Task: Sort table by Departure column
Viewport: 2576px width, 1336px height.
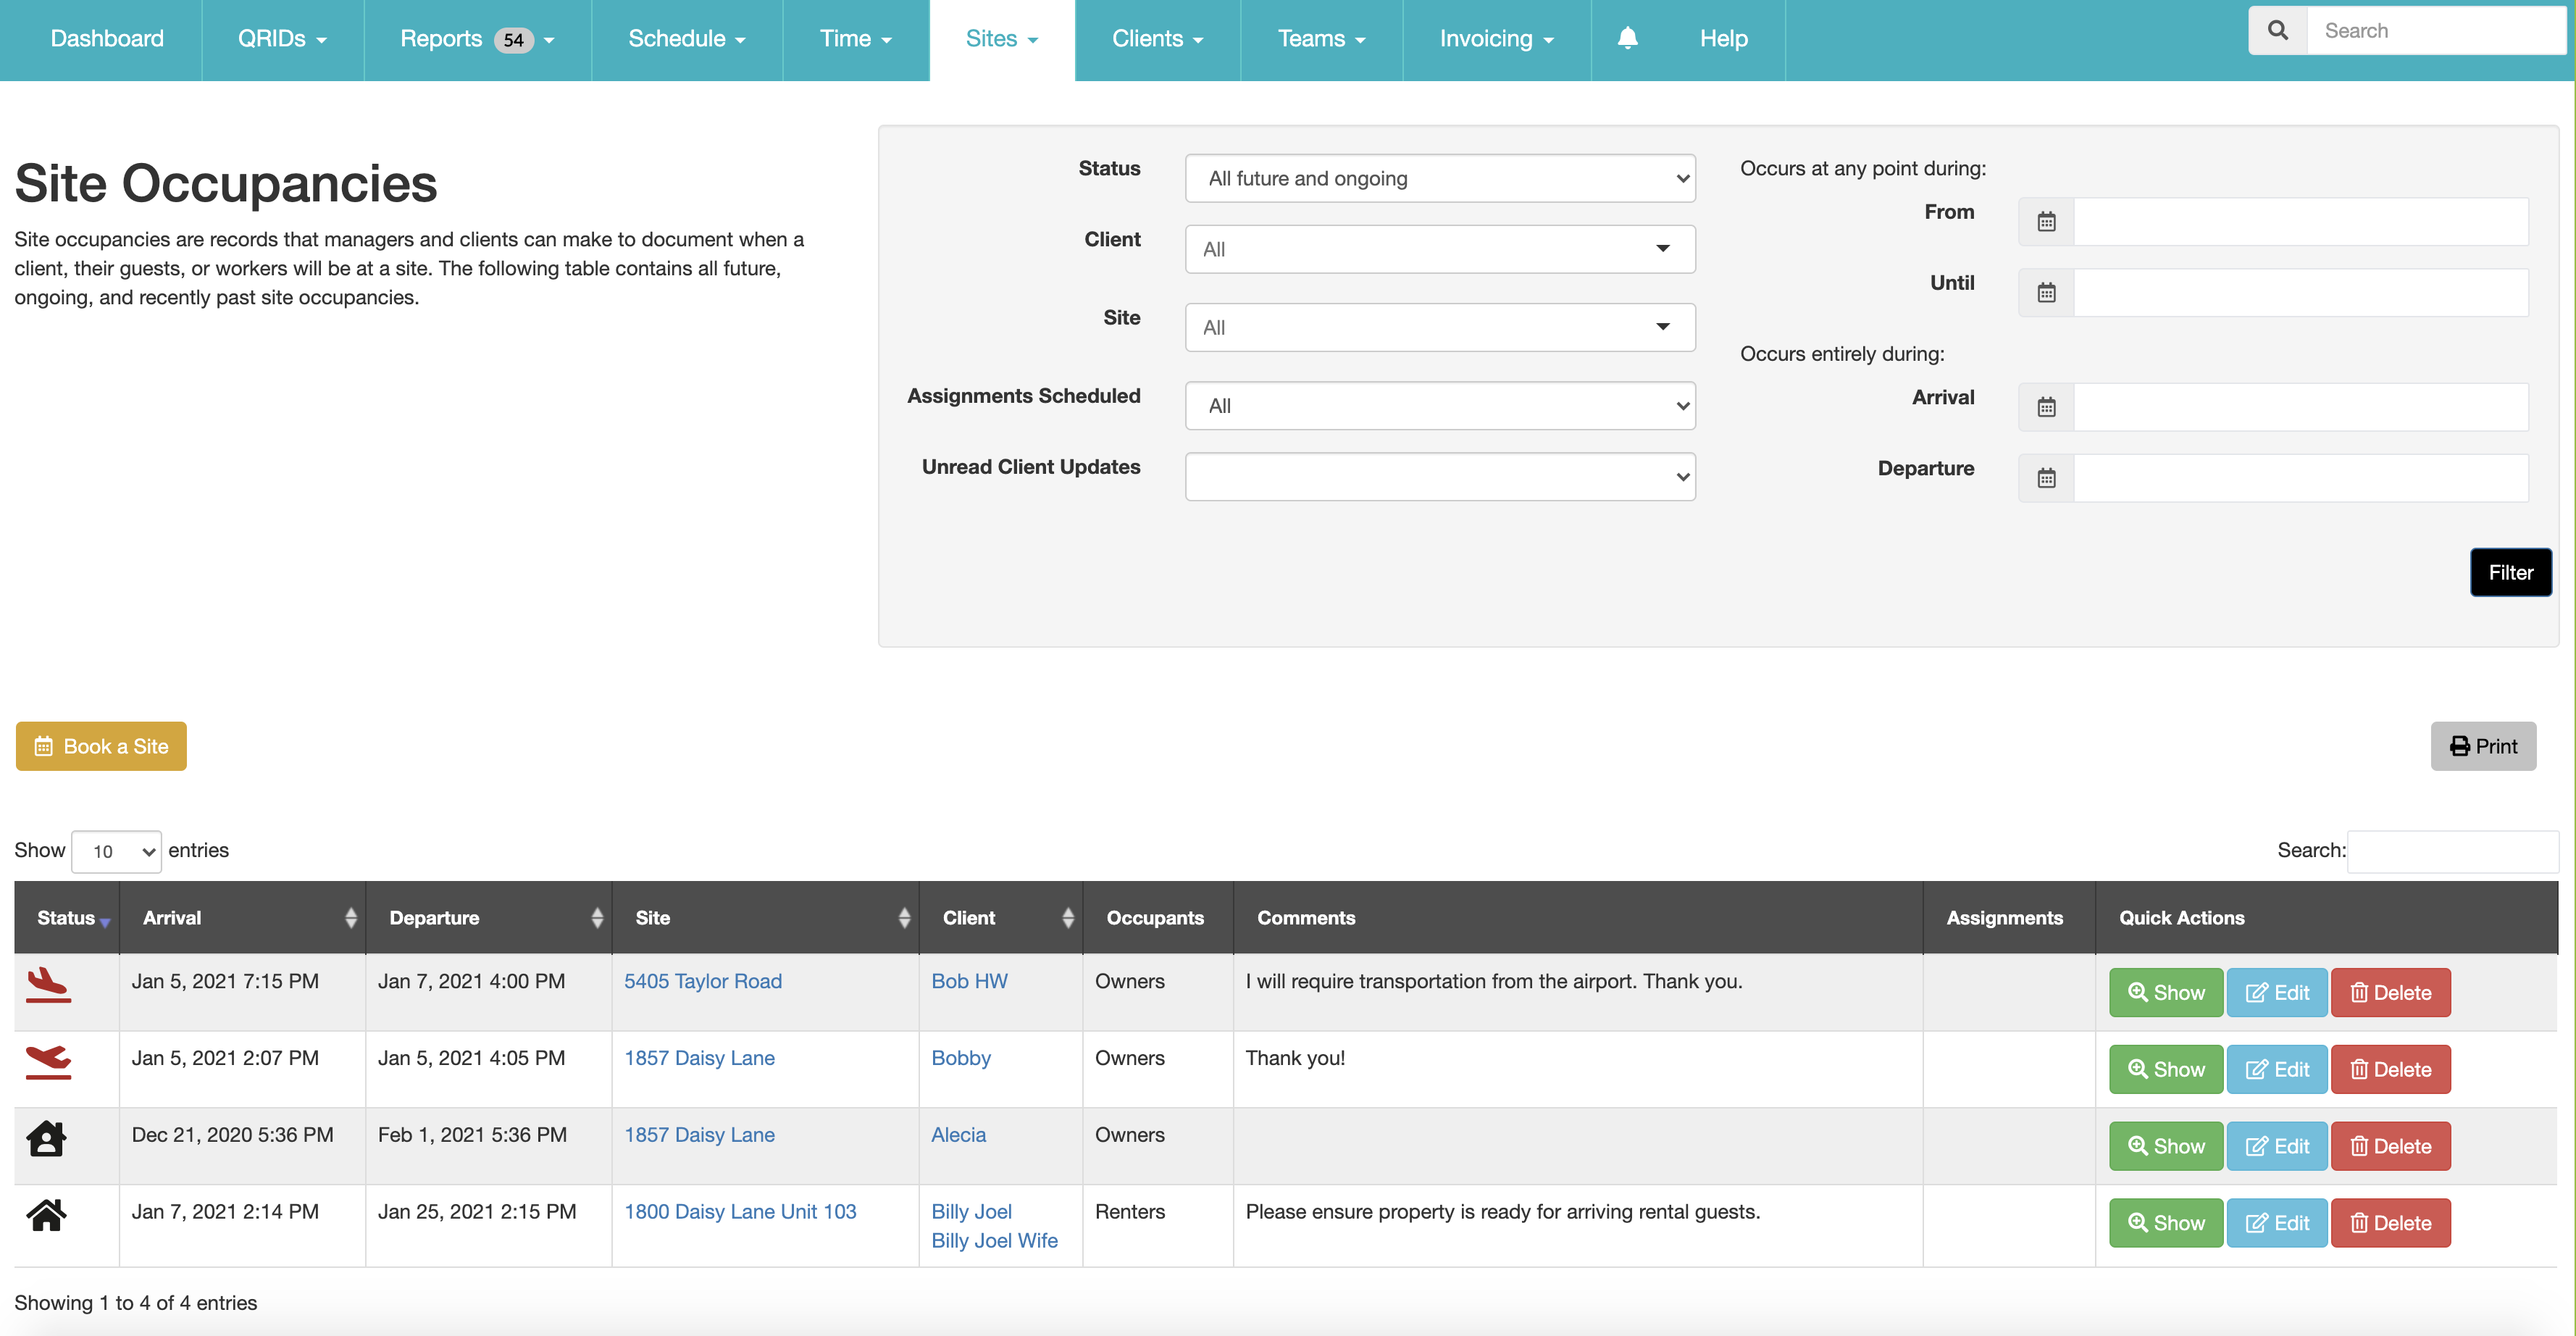Action: coord(489,917)
